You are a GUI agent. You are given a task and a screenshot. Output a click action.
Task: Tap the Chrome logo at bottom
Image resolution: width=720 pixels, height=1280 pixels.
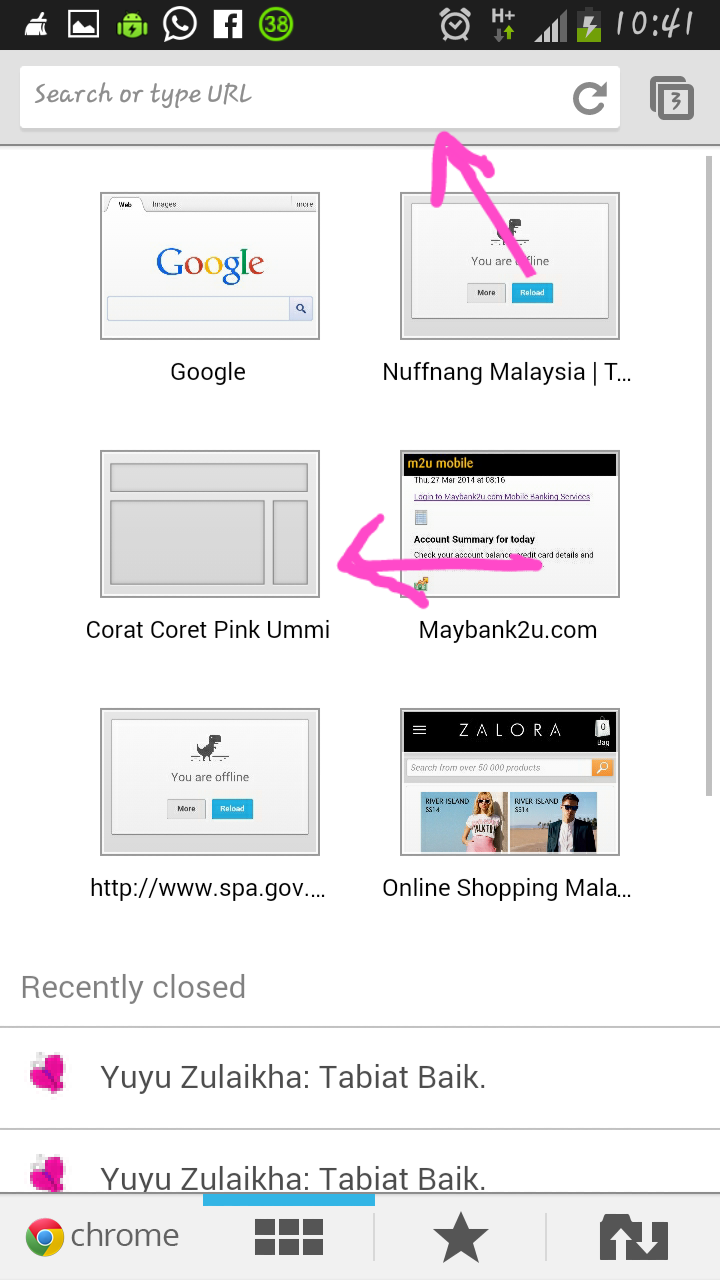point(45,1237)
